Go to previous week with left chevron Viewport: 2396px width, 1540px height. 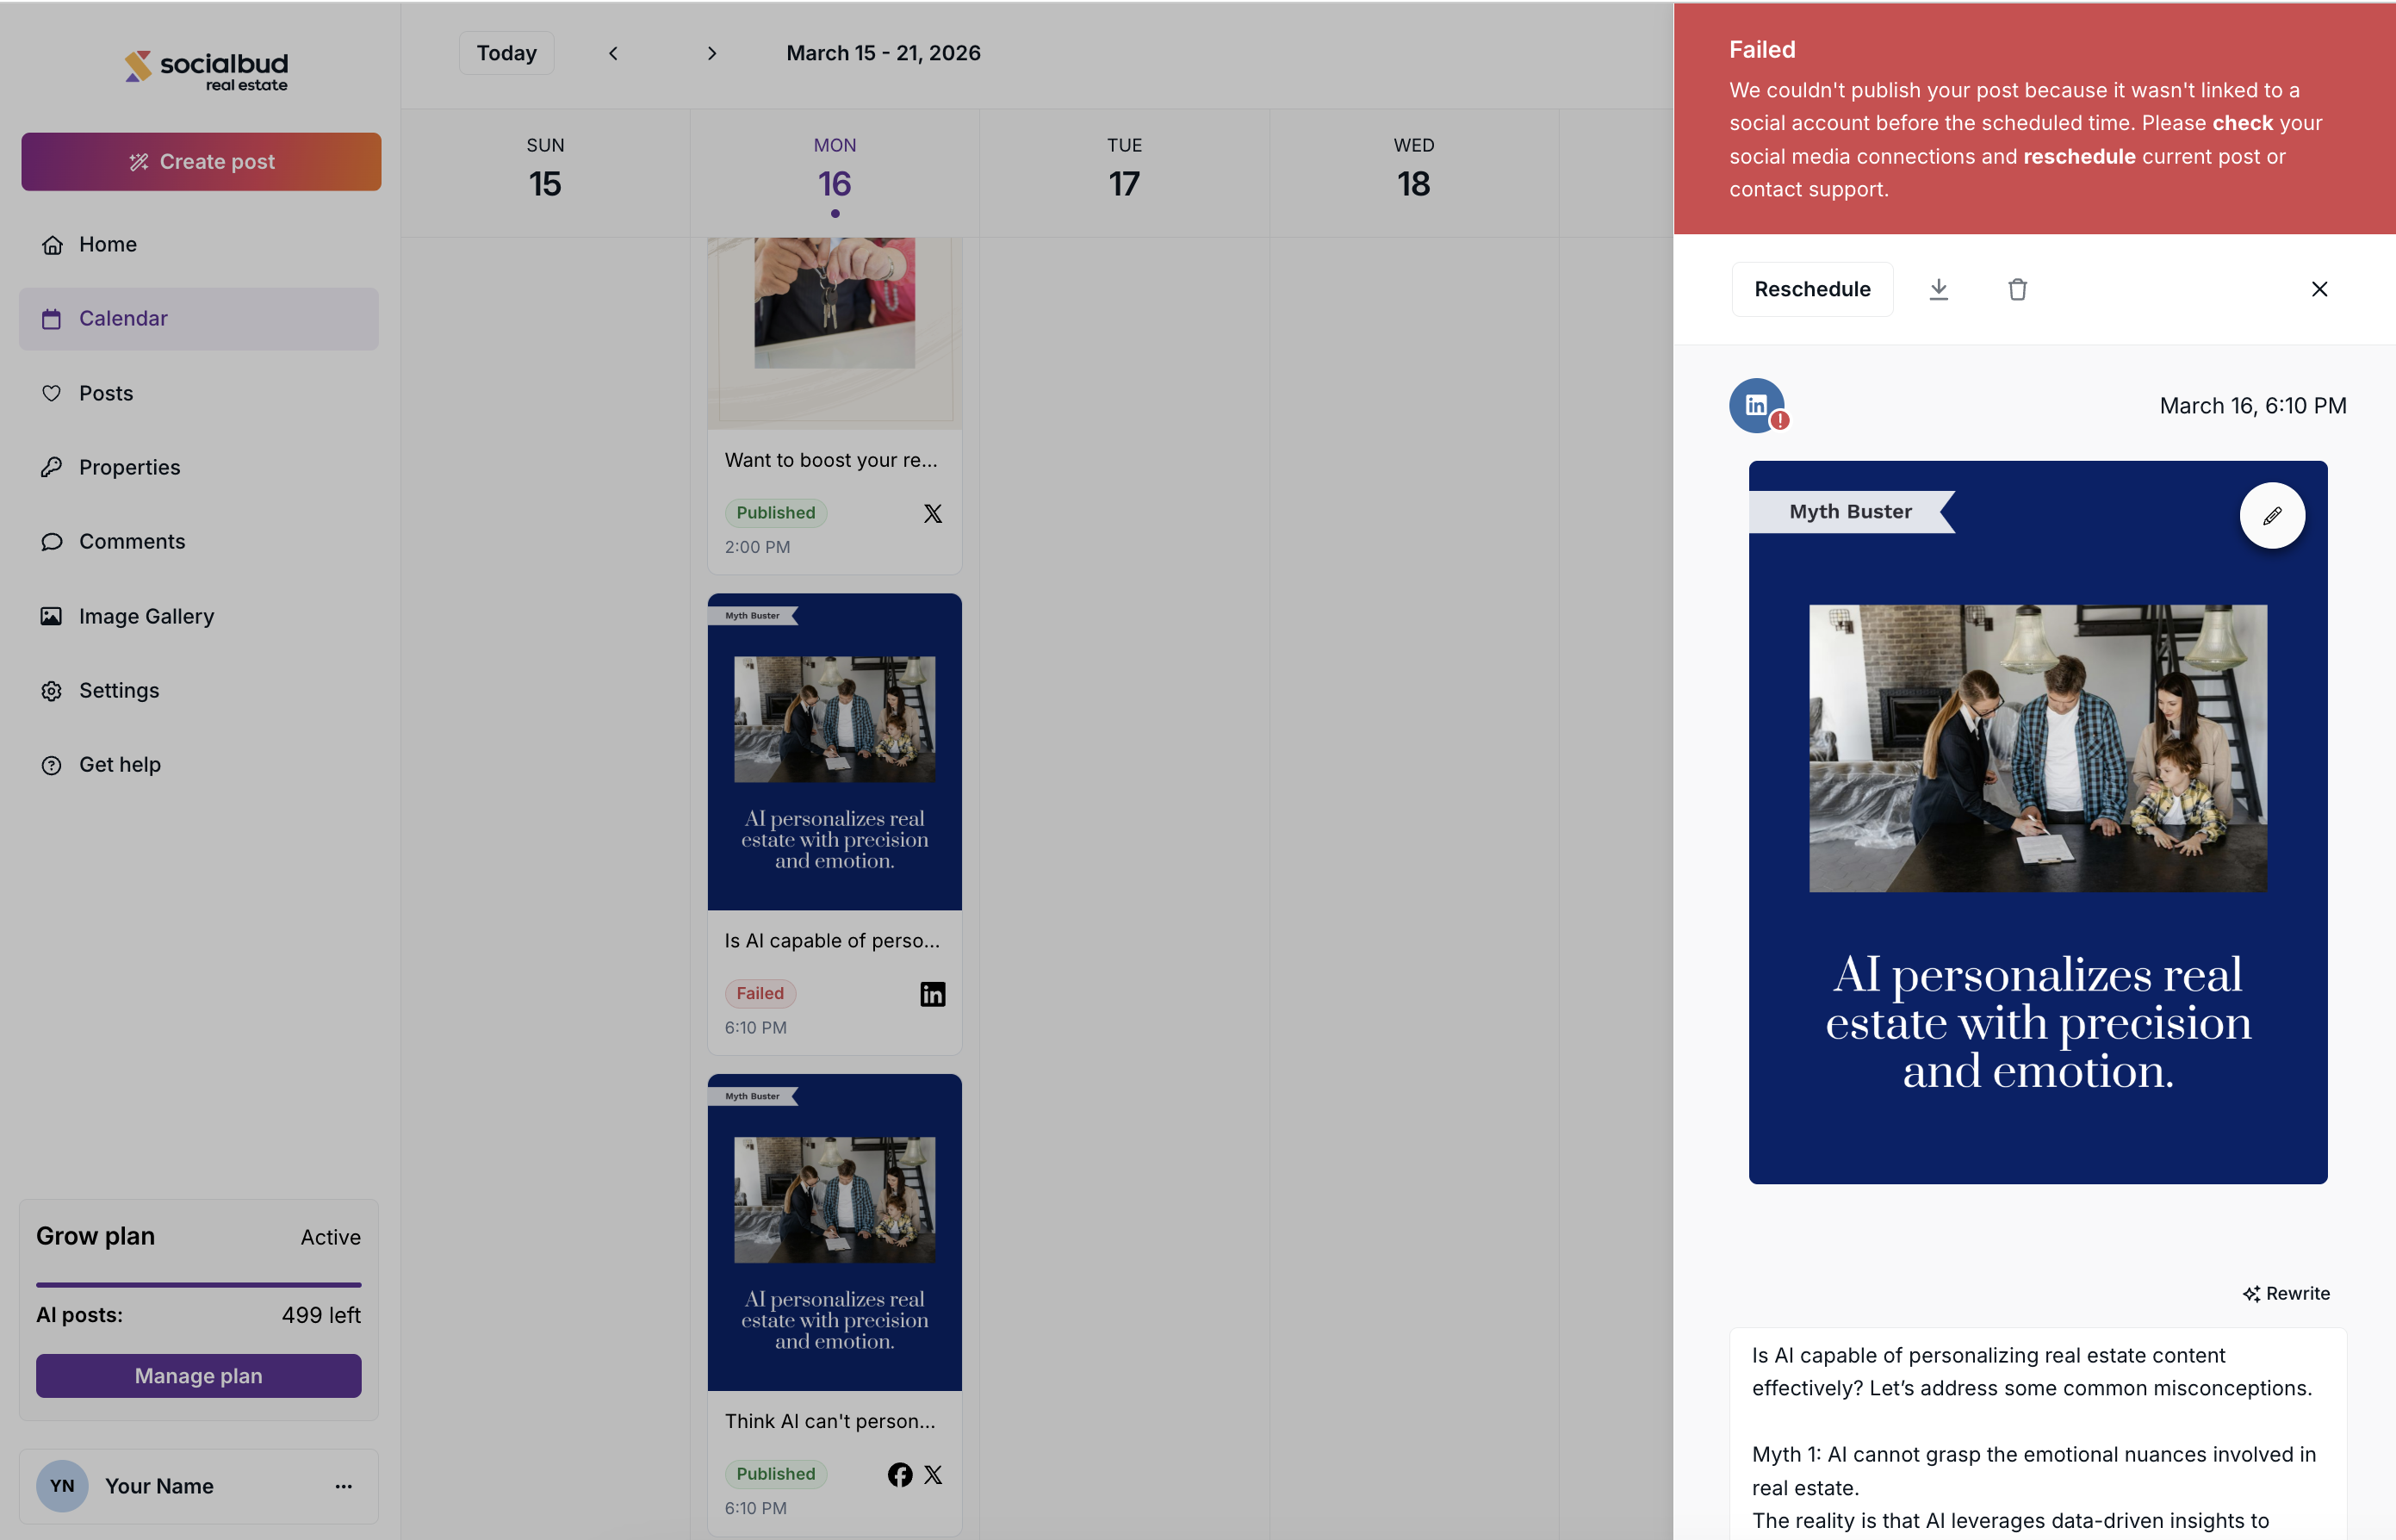click(x=613, y=53)
